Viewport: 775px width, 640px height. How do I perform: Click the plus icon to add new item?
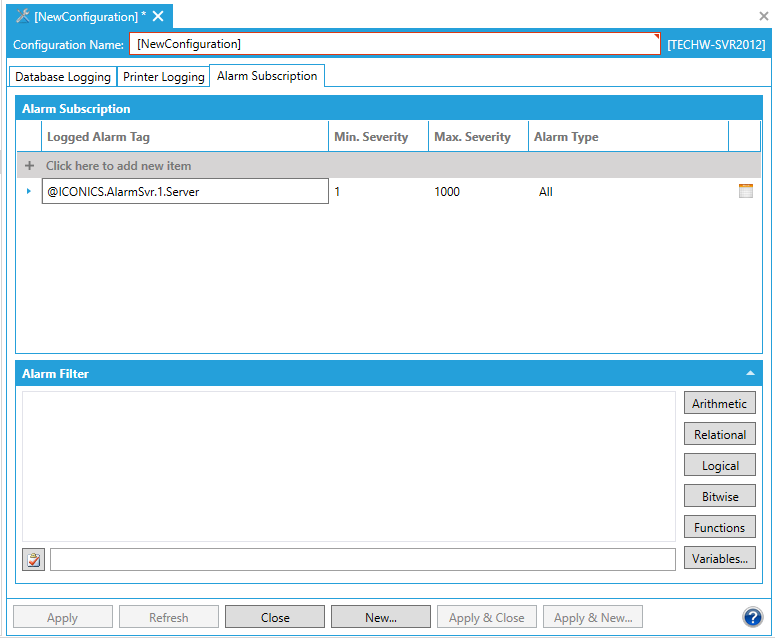(29, 166)
